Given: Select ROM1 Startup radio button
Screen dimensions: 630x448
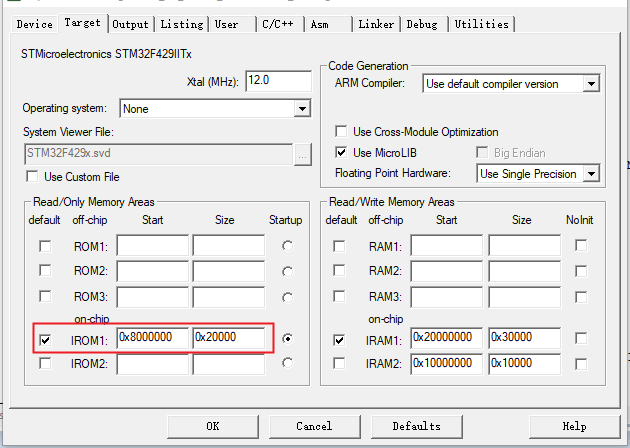Looking at the screenshot, I should (287, 245).
